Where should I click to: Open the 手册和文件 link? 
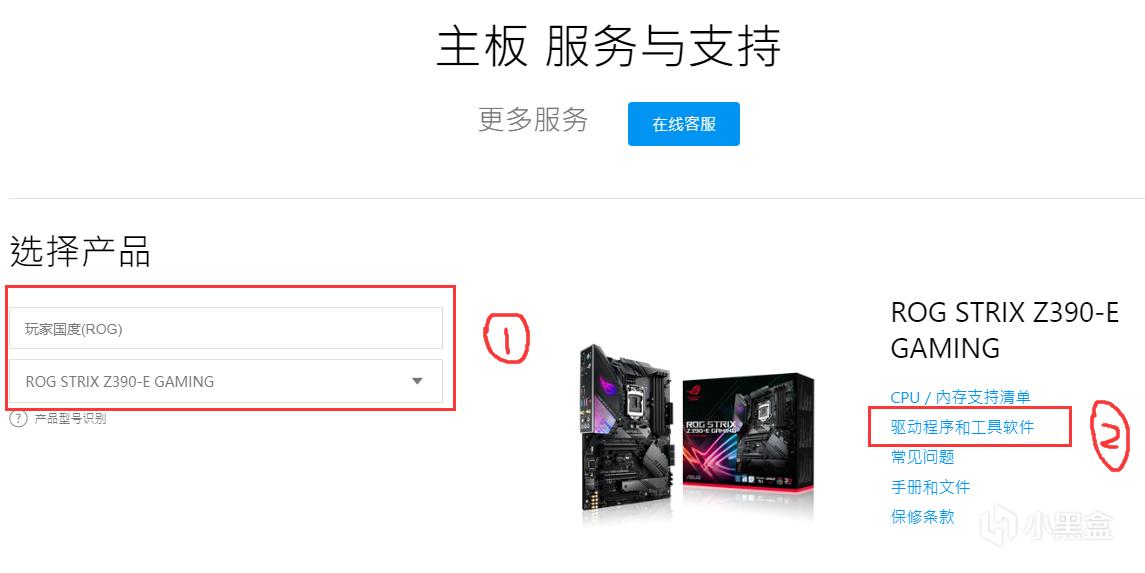pos(930,487)
